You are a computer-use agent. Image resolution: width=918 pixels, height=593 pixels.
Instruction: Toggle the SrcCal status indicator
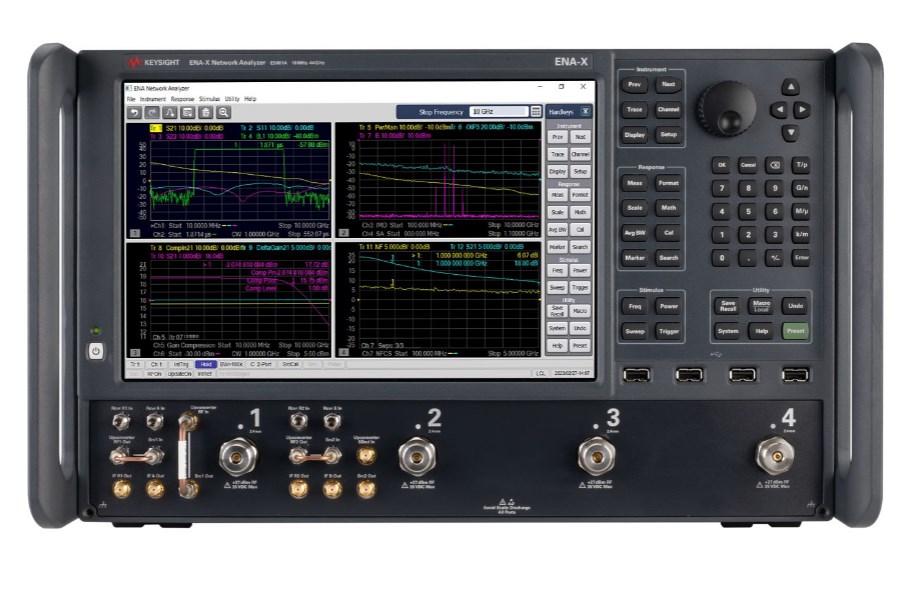tap(290, 365)
